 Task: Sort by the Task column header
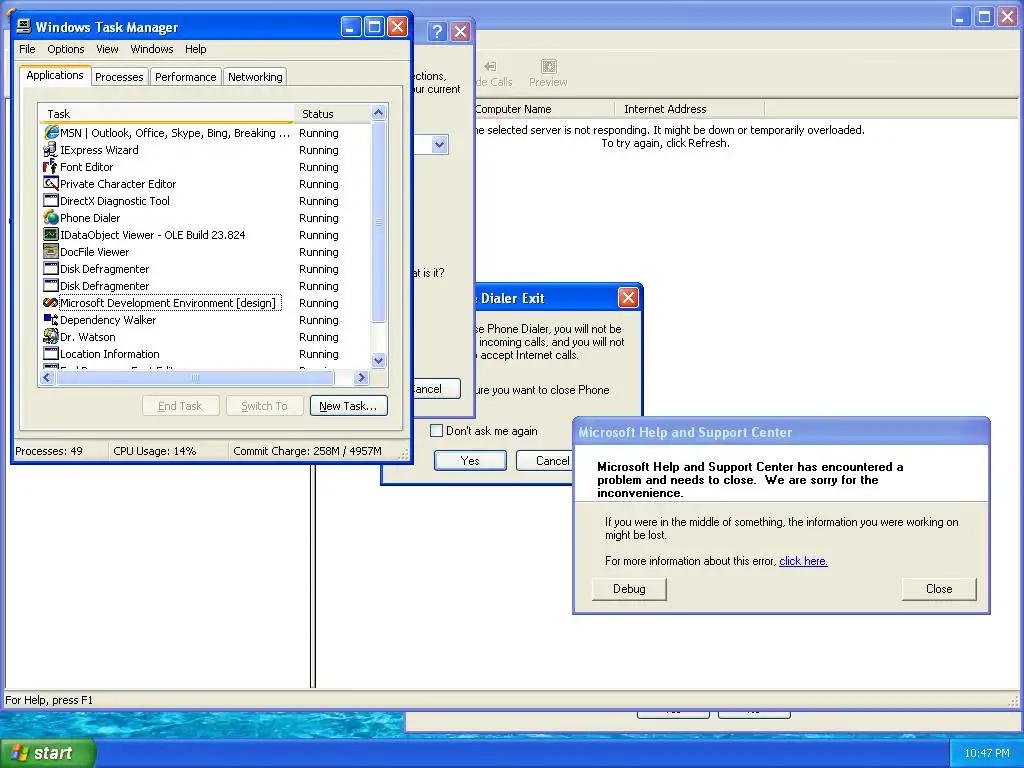pyautogui.click(x=167, y=114)
